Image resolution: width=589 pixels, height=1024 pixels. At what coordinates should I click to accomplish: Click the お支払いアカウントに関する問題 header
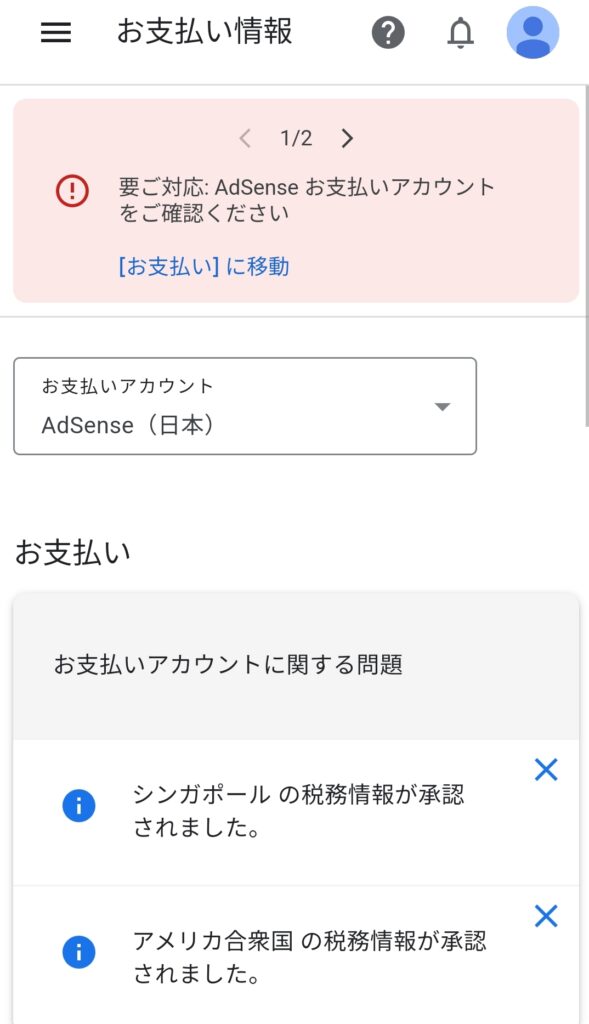[x=228, y=665]
